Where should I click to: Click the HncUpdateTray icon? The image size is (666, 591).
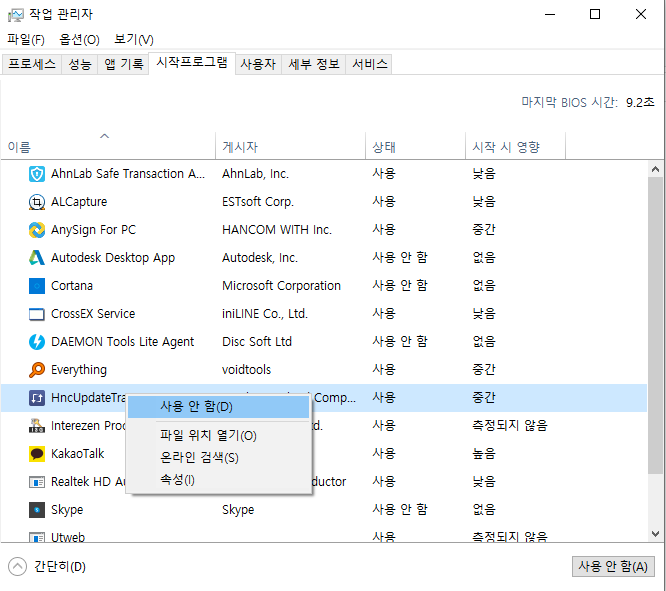point(37,398)
